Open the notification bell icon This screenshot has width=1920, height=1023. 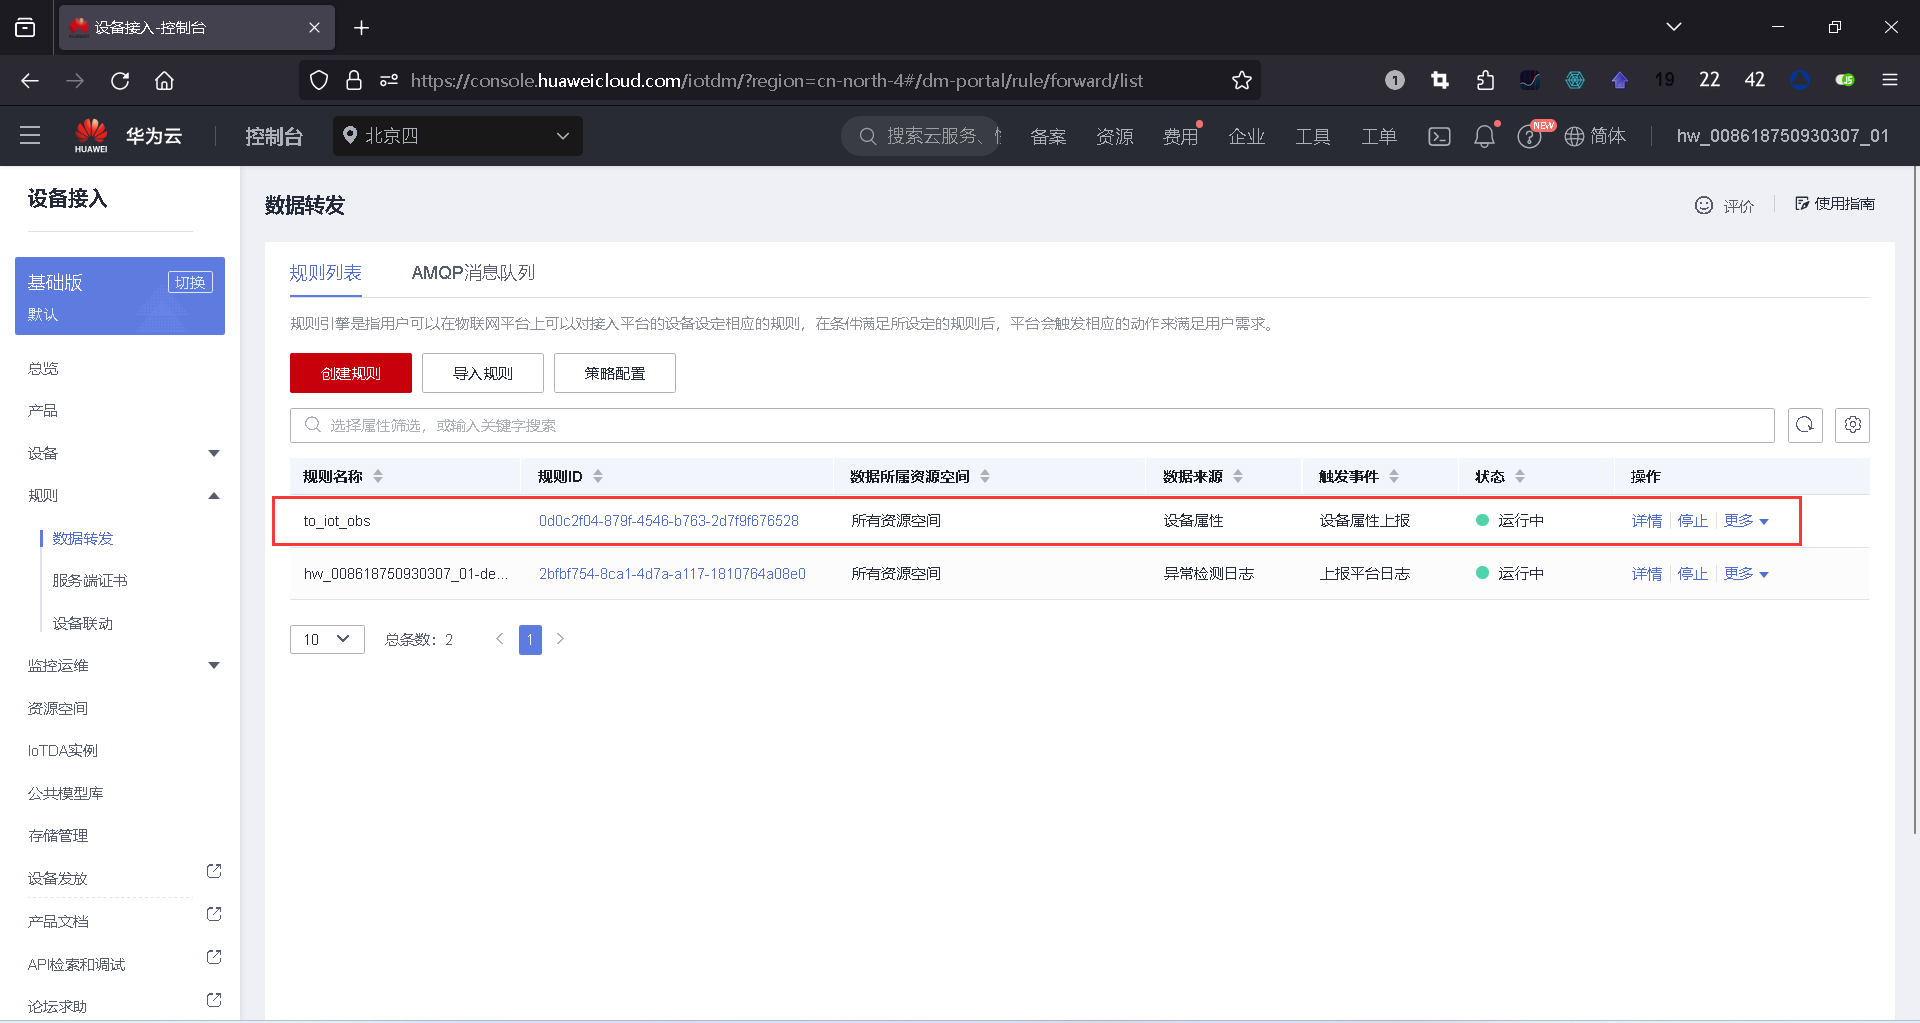tap(1484, 136)
